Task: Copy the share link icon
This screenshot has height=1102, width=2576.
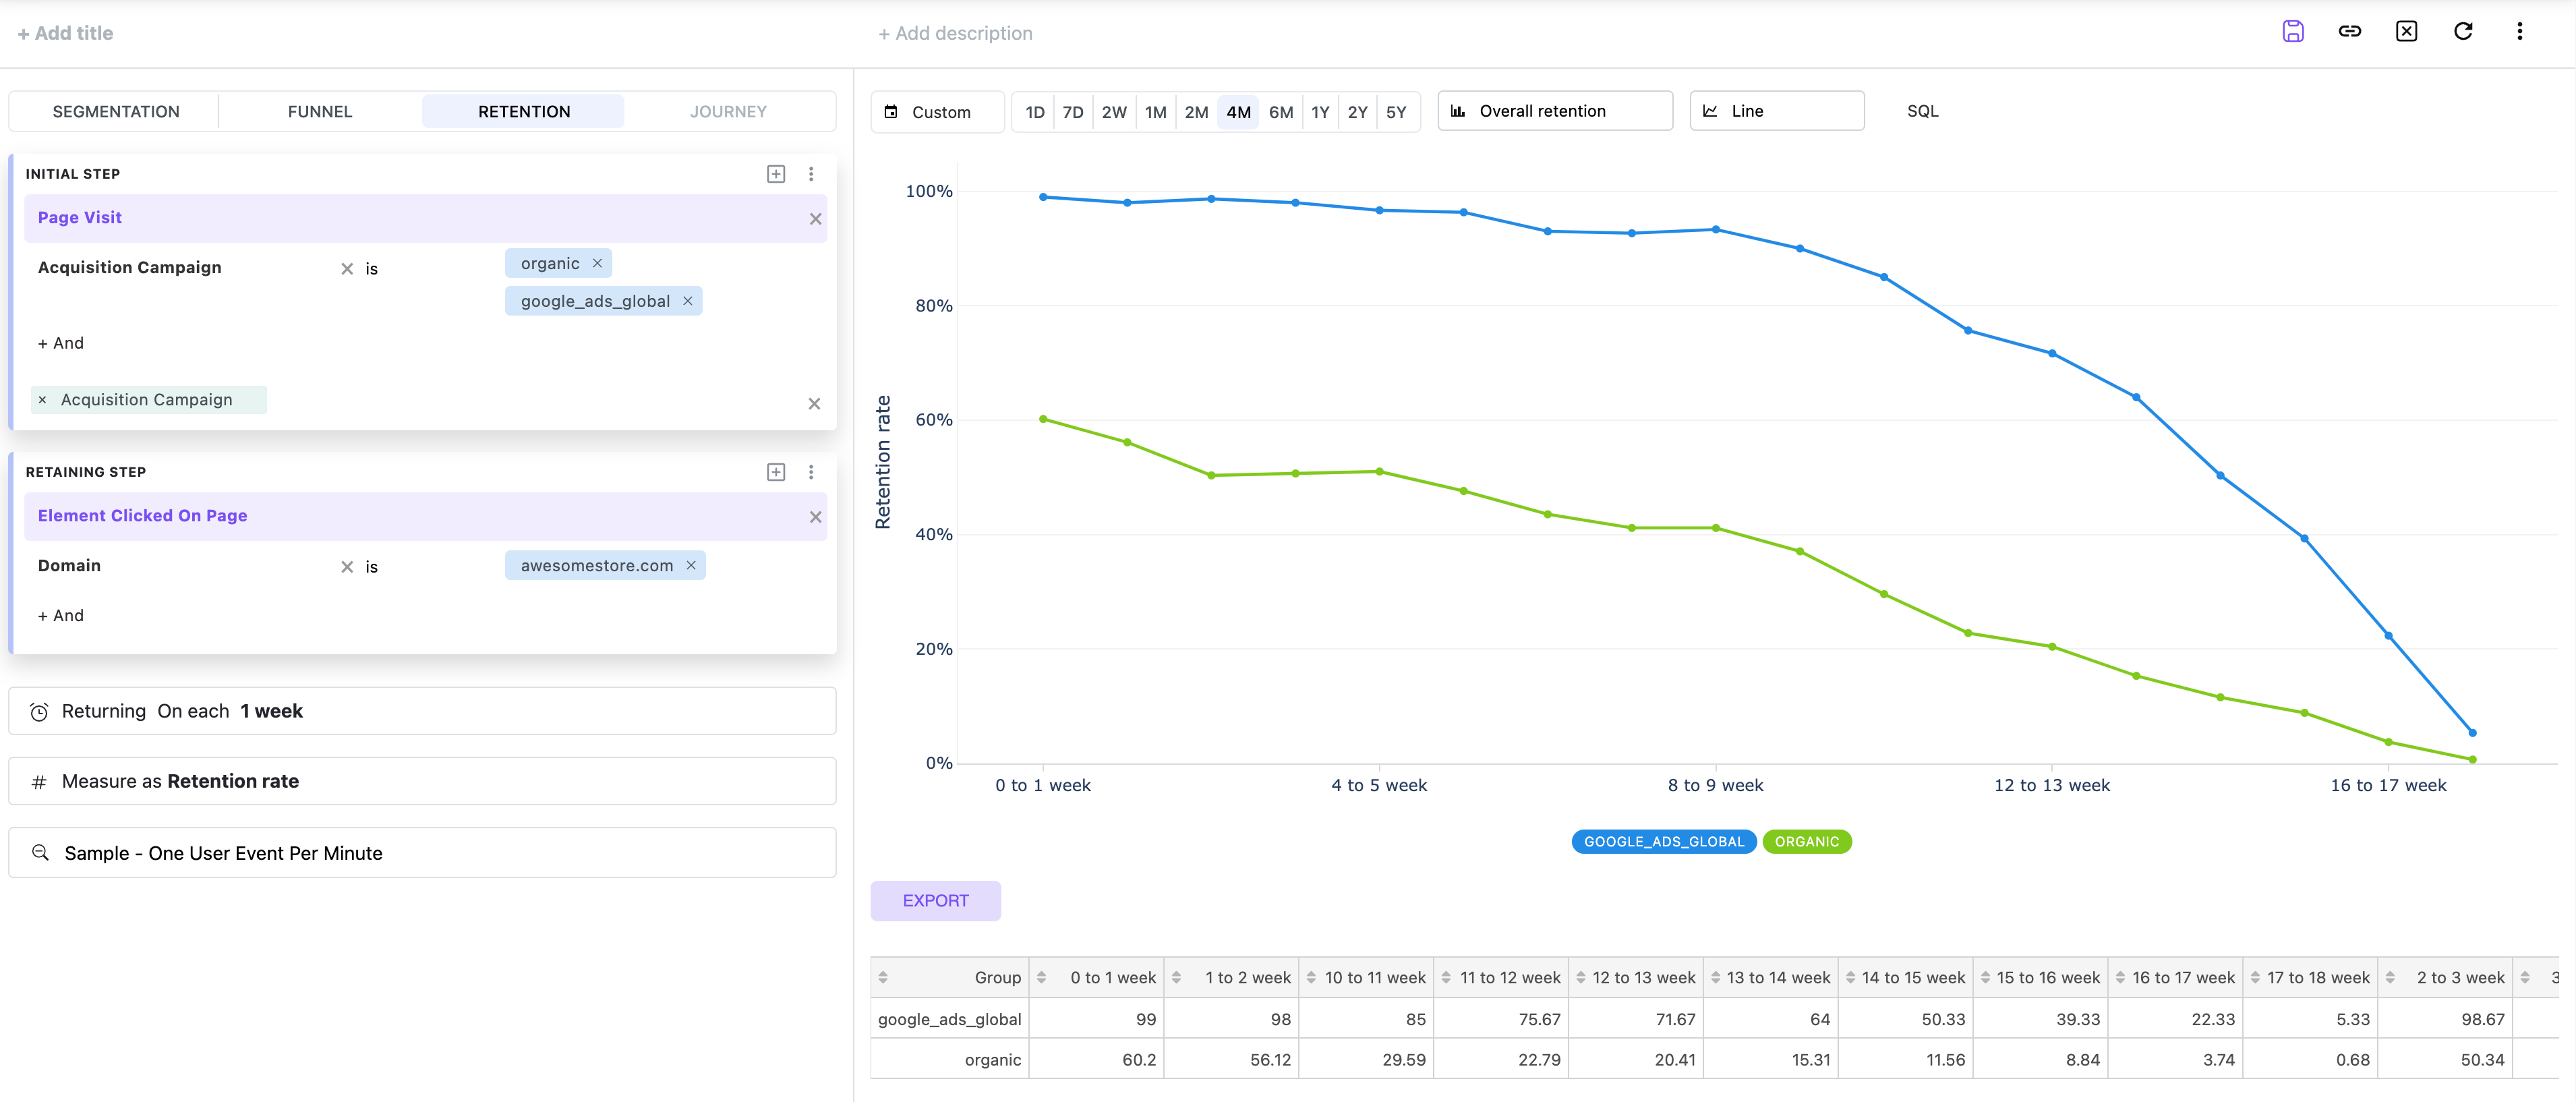Action: (2349, 31)
